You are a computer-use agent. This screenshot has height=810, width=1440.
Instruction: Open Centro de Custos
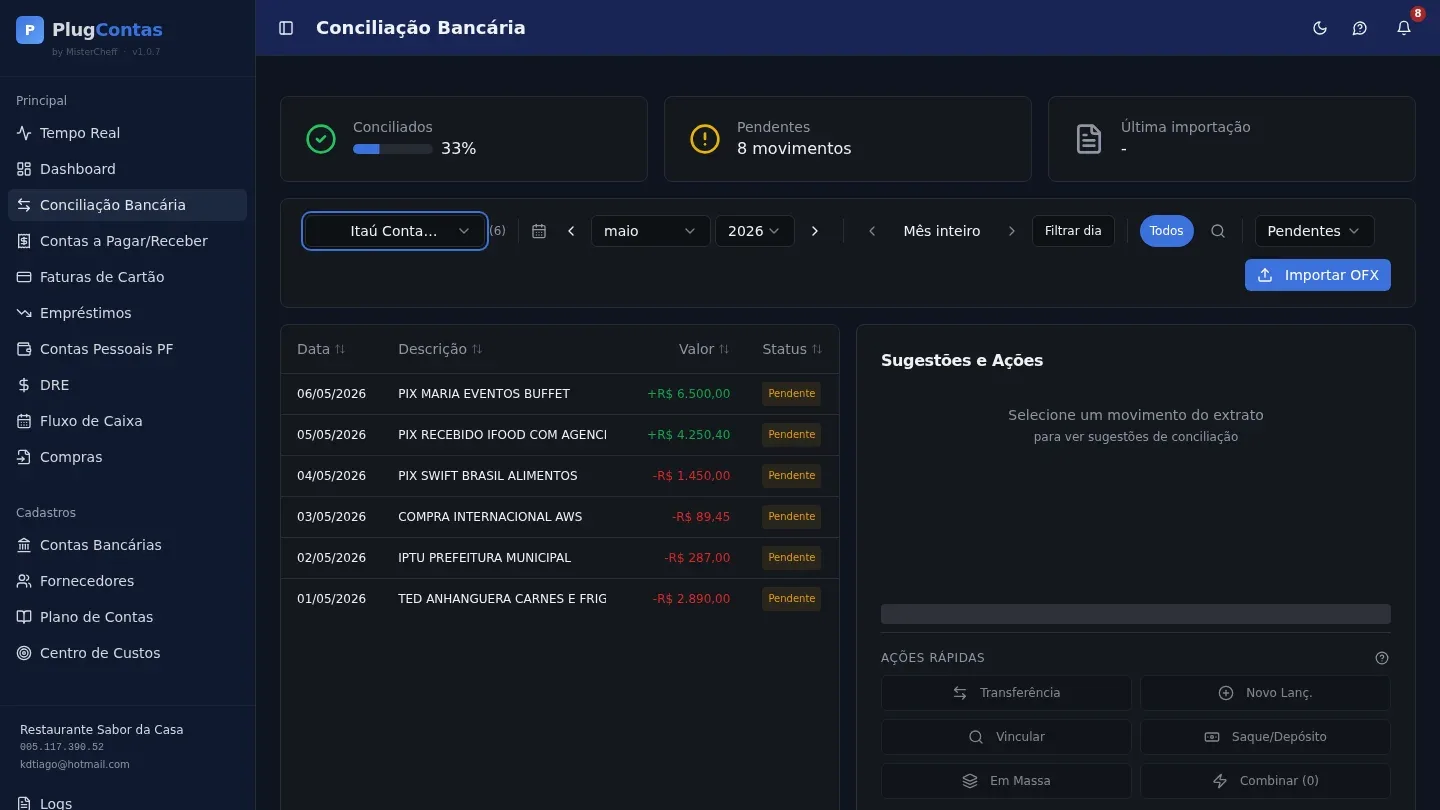point(127,653)
